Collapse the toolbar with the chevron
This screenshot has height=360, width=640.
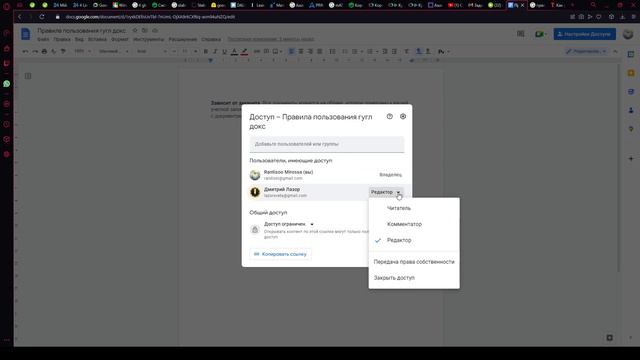(x=616, y=51)
